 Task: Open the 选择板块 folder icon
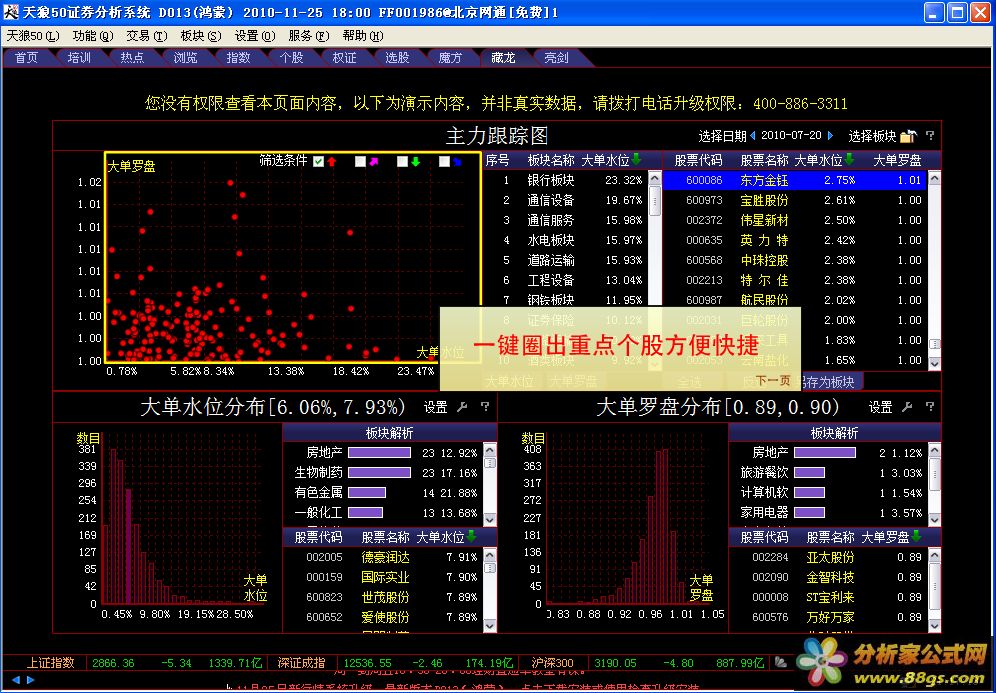(908, 135)
